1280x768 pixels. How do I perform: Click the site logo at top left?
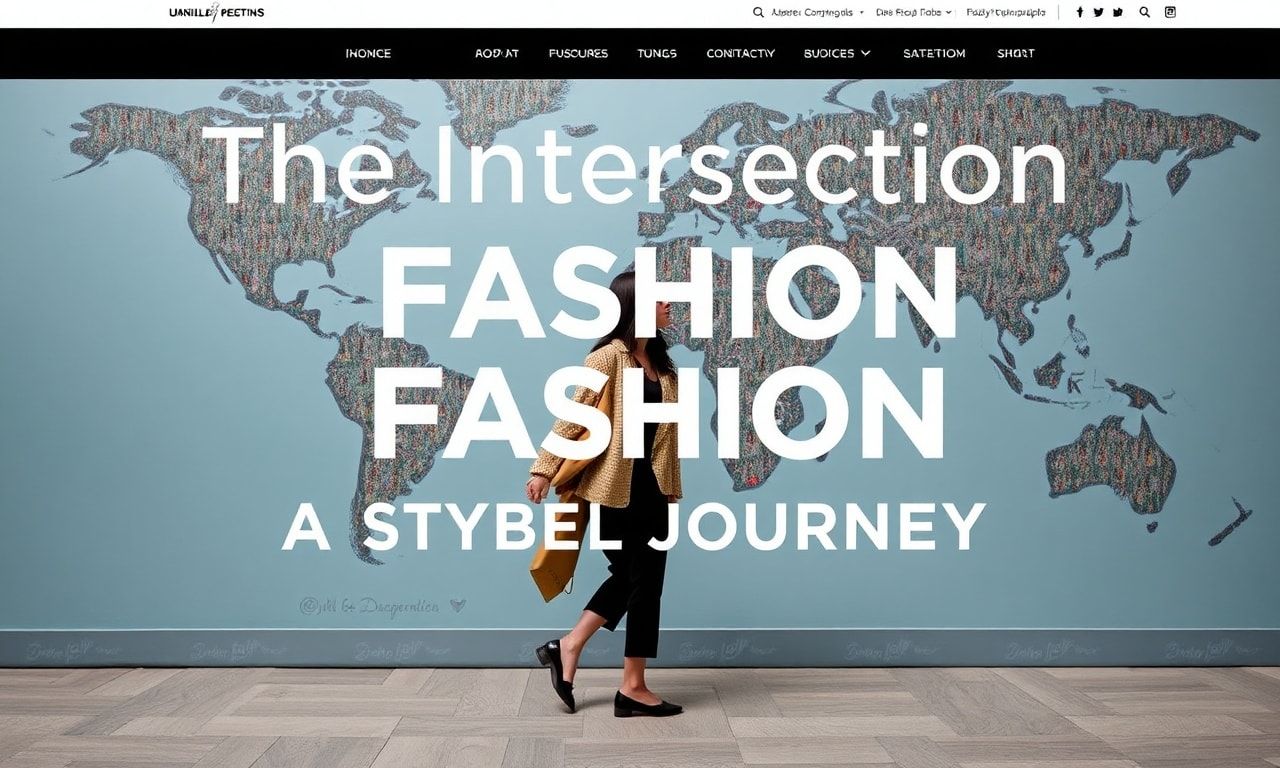tap(217, 12)
